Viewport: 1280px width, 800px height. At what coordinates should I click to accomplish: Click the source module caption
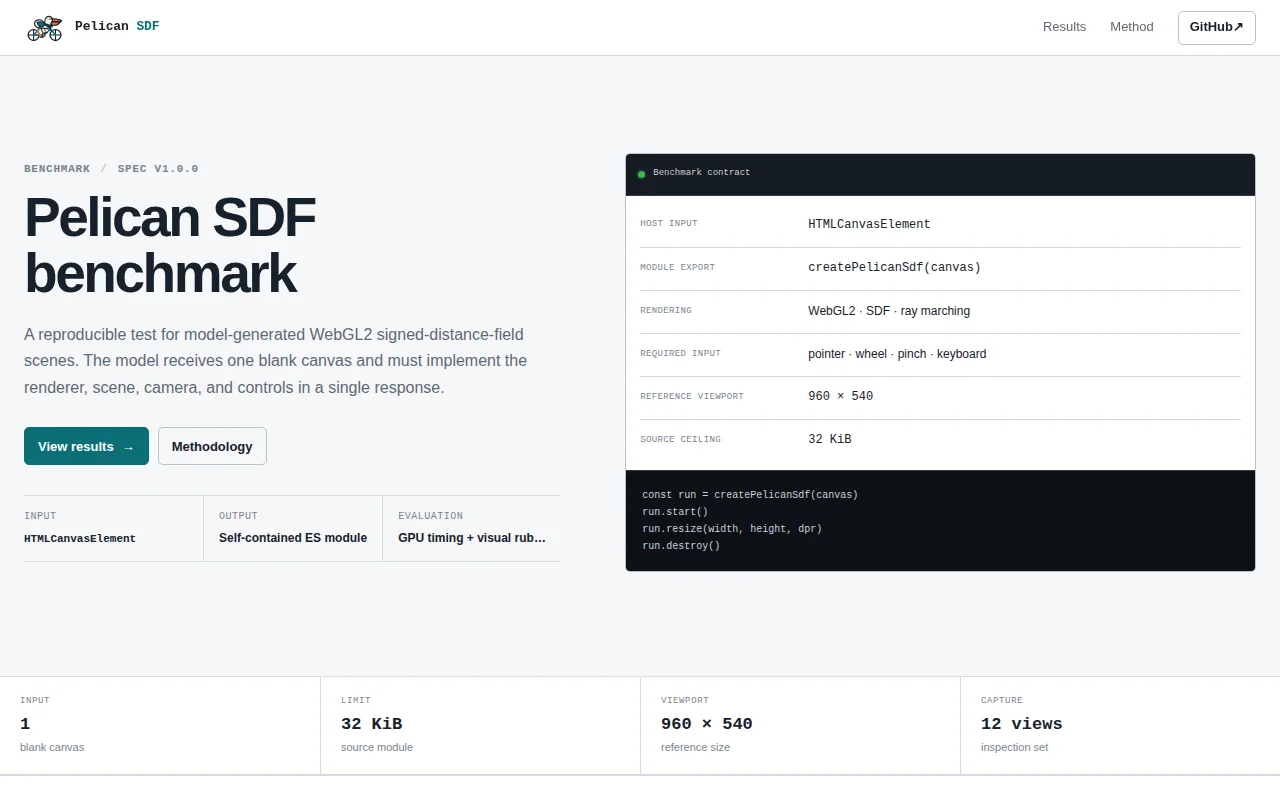pos(377,748)
